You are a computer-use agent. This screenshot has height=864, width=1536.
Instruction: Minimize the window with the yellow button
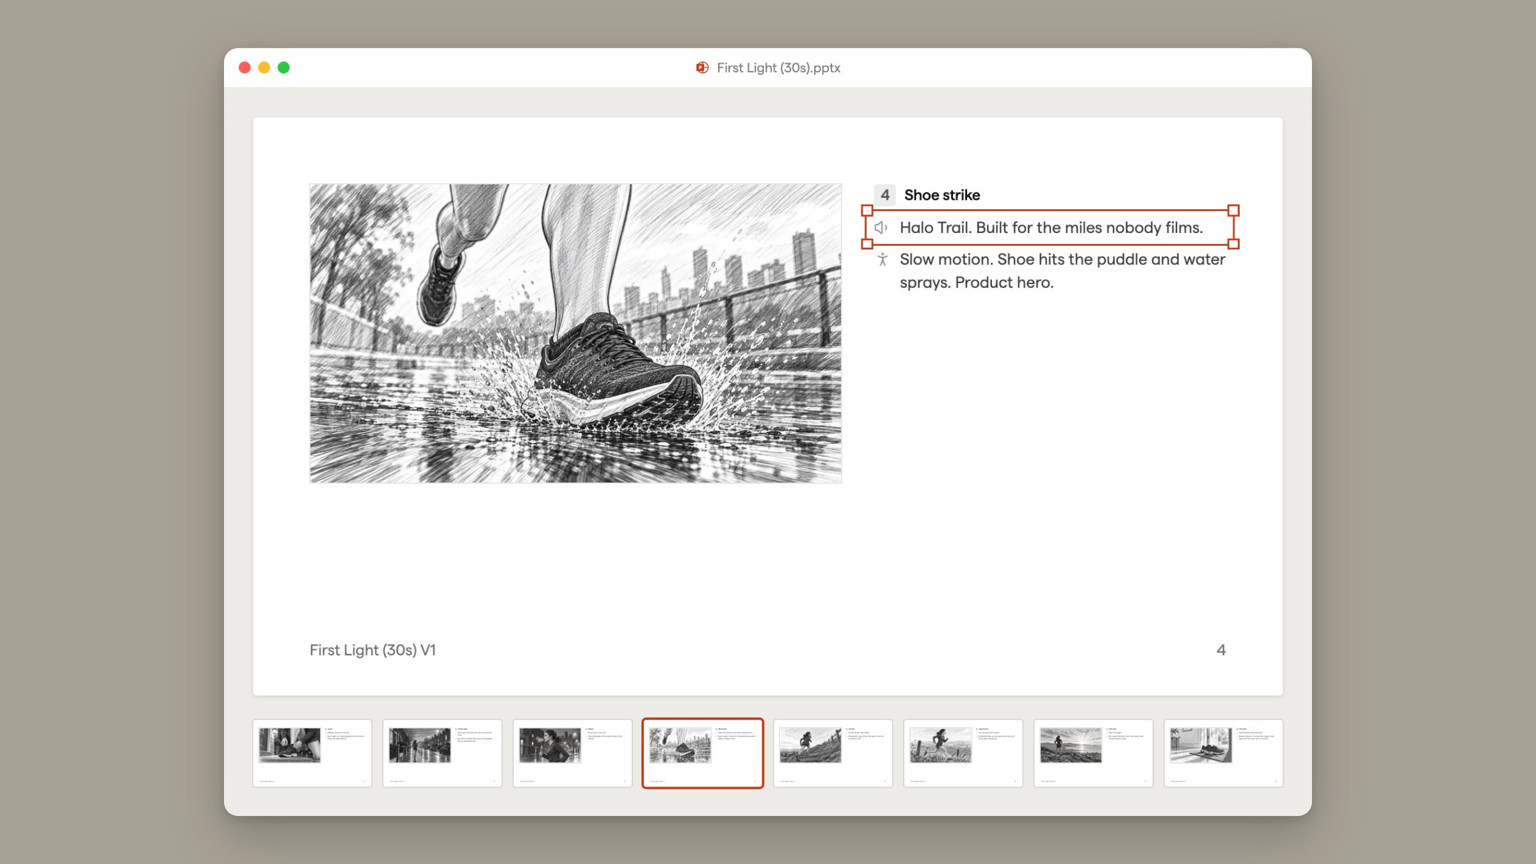pos(264,68)
